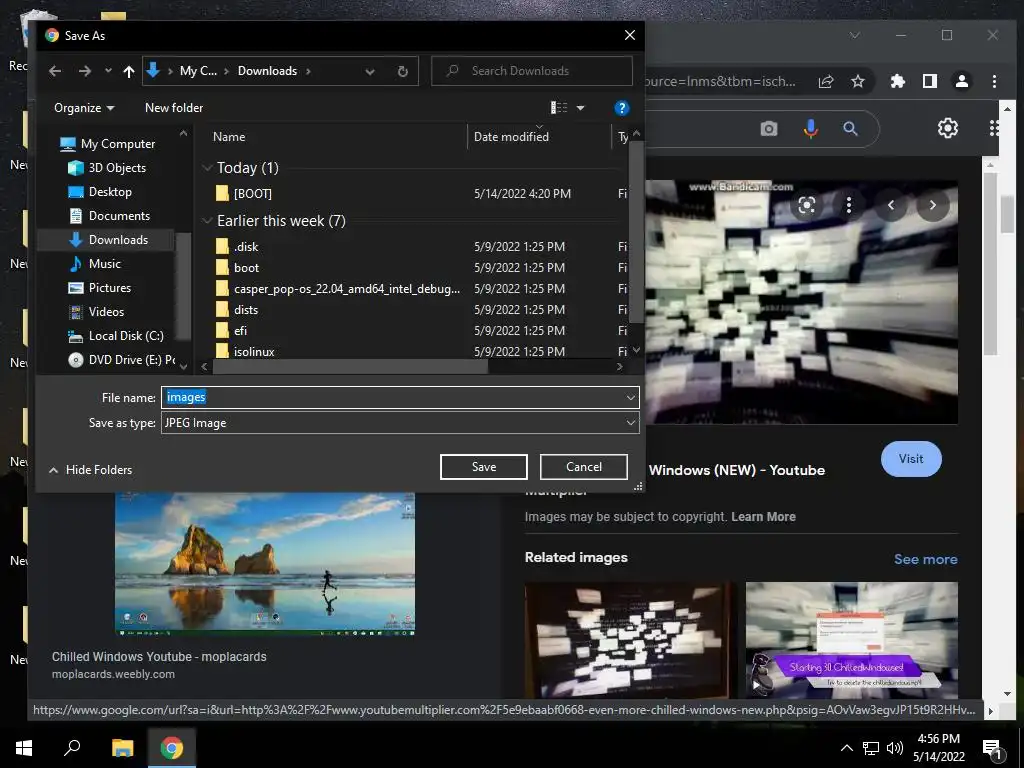The image size is (1024, 768).
Task: Go up one folder level
Action: pos(129,71)
